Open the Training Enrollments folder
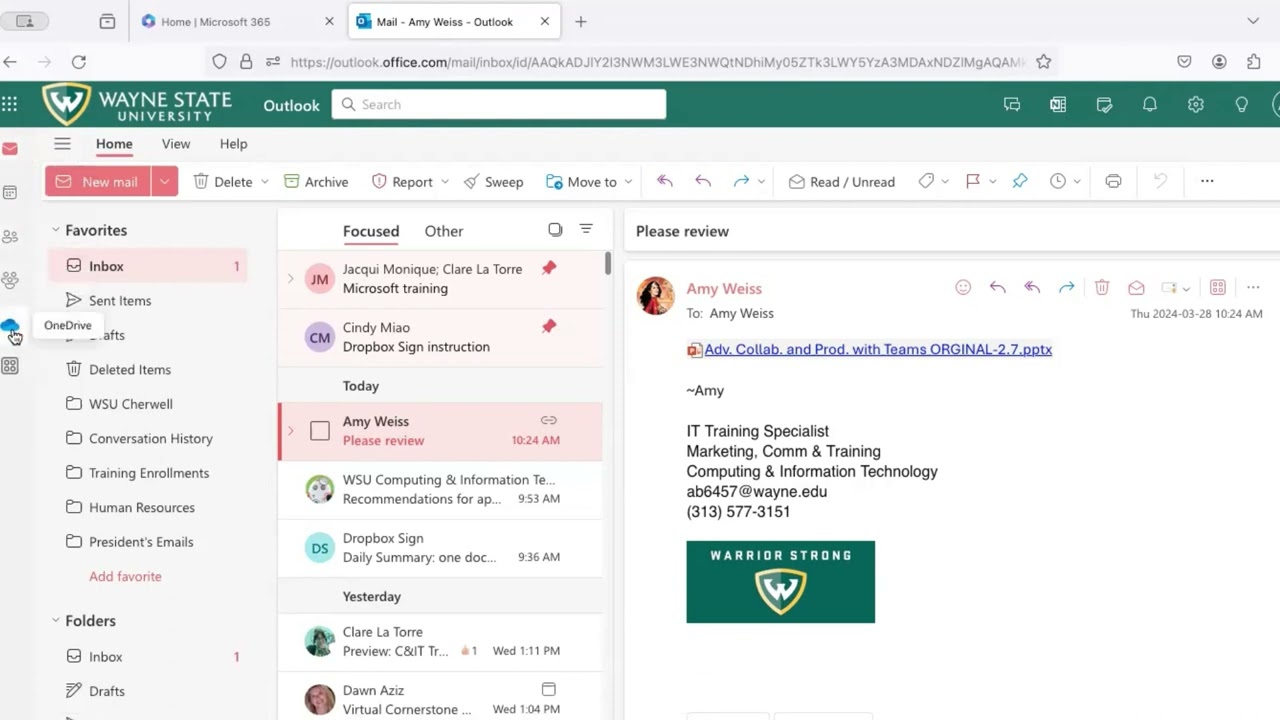 tap(147, 473)
